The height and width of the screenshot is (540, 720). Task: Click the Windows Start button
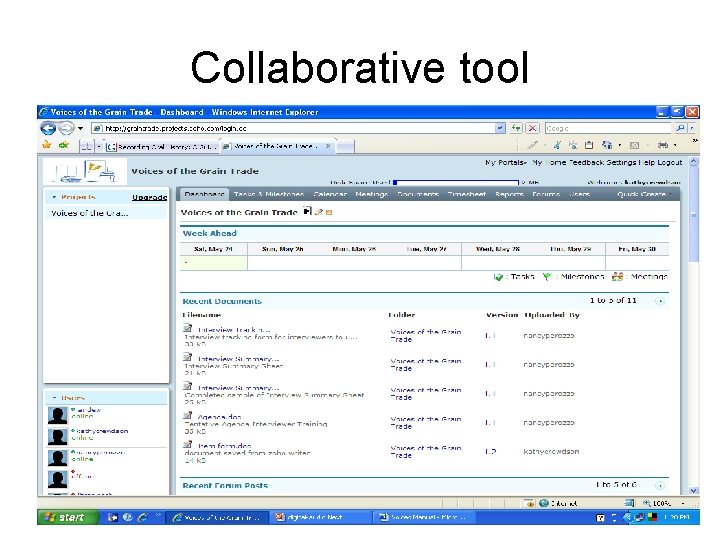point(68,517)
